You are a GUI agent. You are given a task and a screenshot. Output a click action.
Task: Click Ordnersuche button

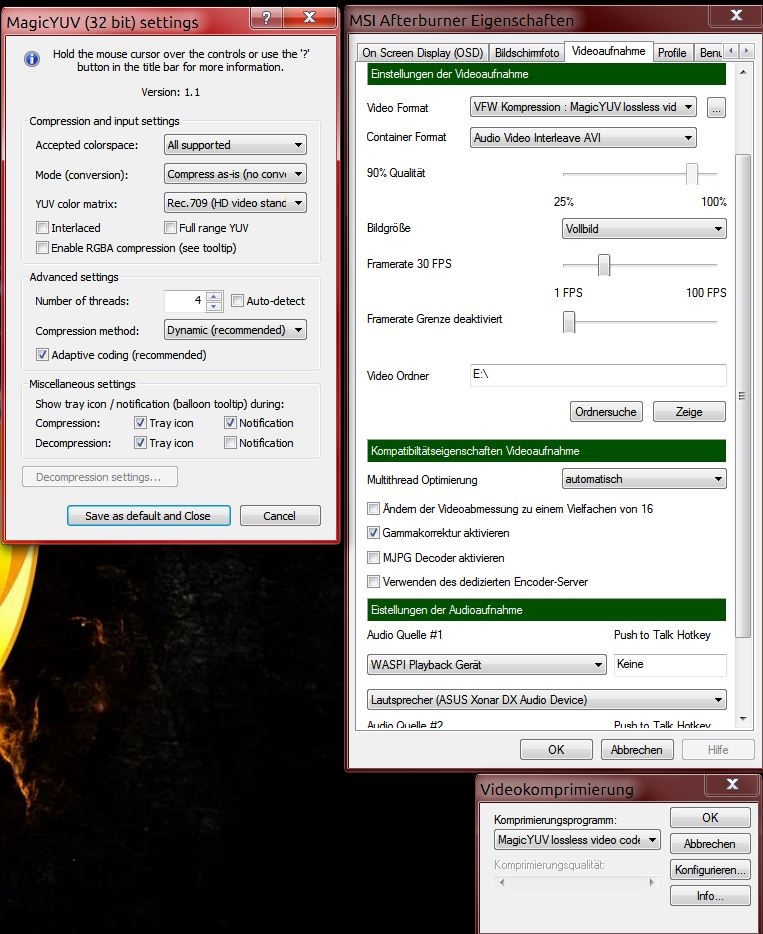(x=606, y=412)
